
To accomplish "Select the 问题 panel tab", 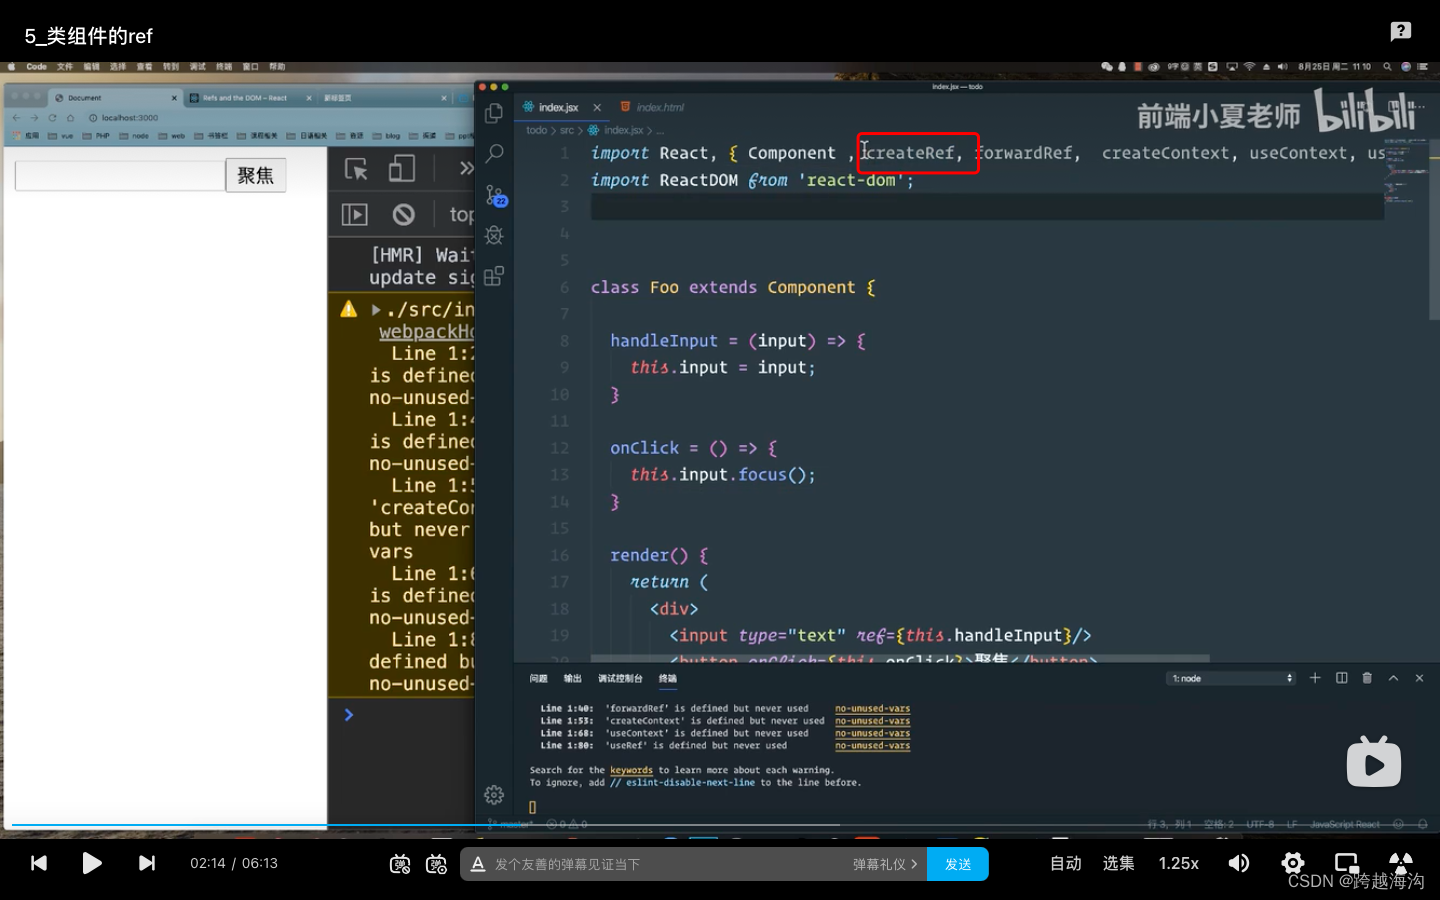I will pyautogui.click(x=538, y=678).
